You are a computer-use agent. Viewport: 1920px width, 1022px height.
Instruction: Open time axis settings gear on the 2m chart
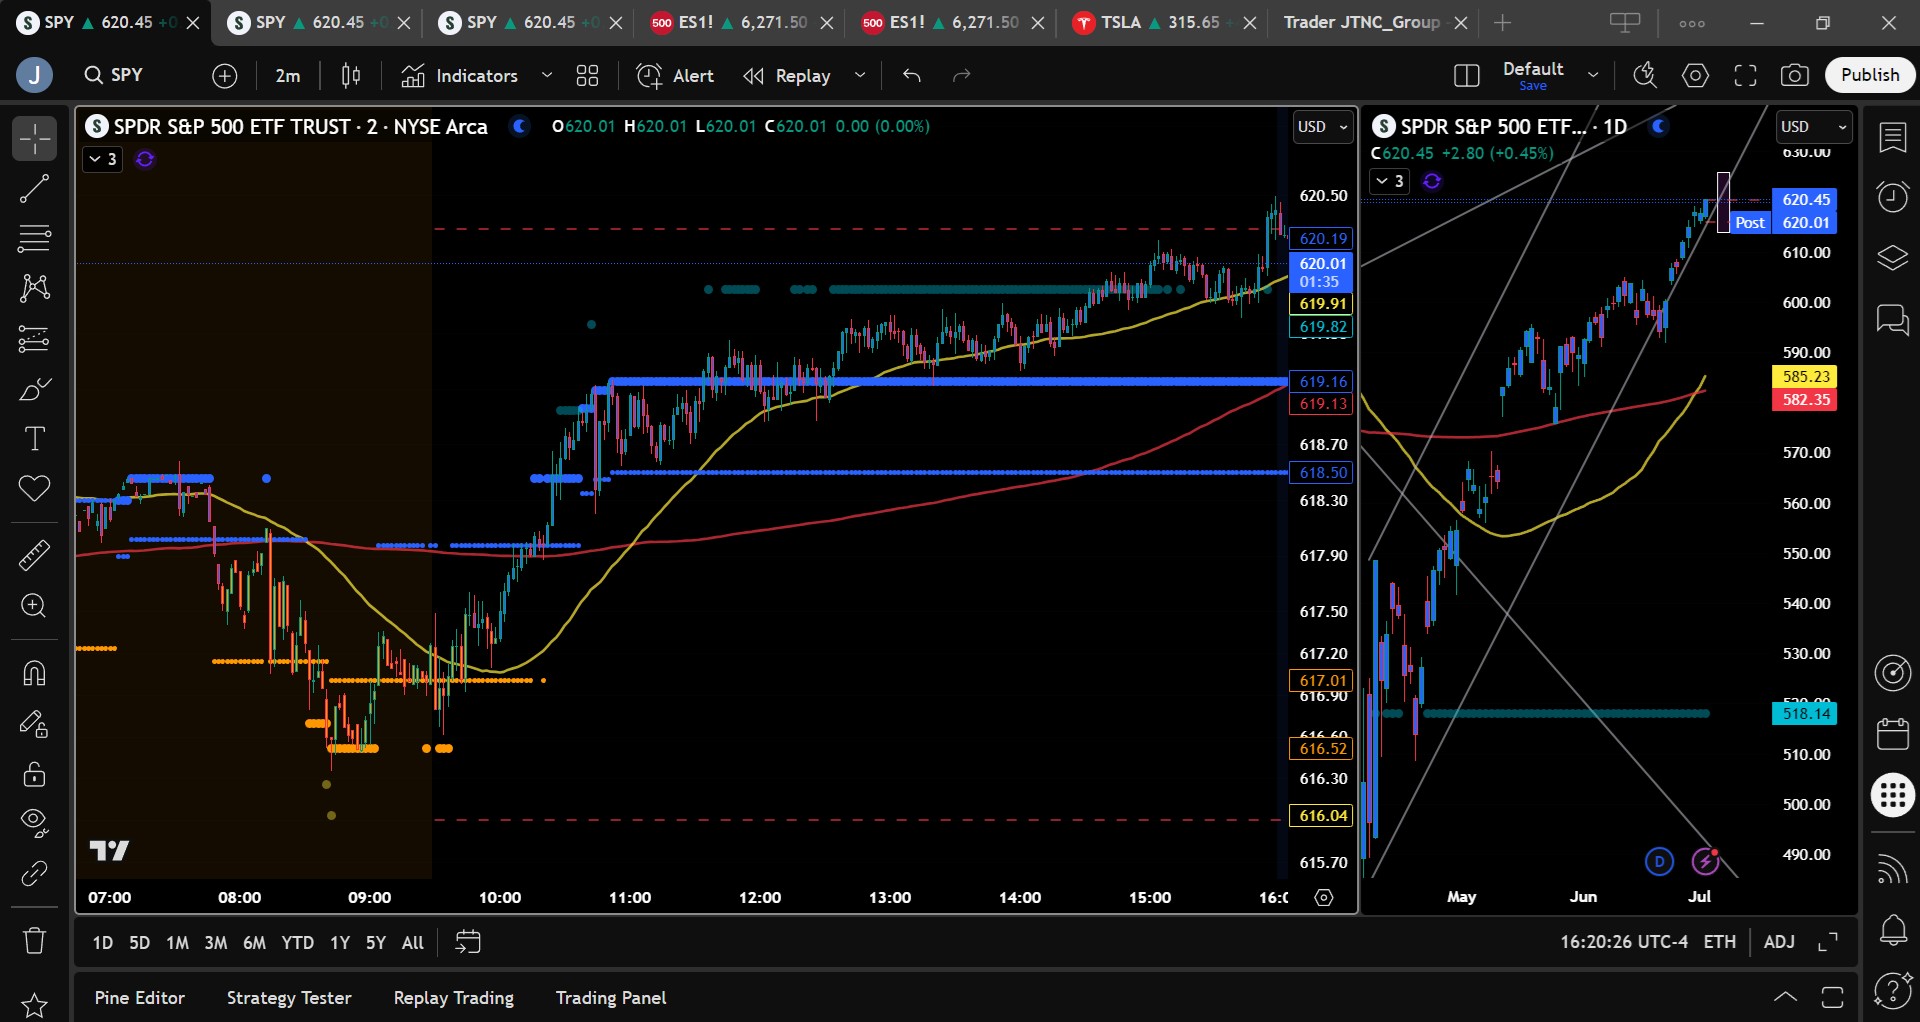1324,897
